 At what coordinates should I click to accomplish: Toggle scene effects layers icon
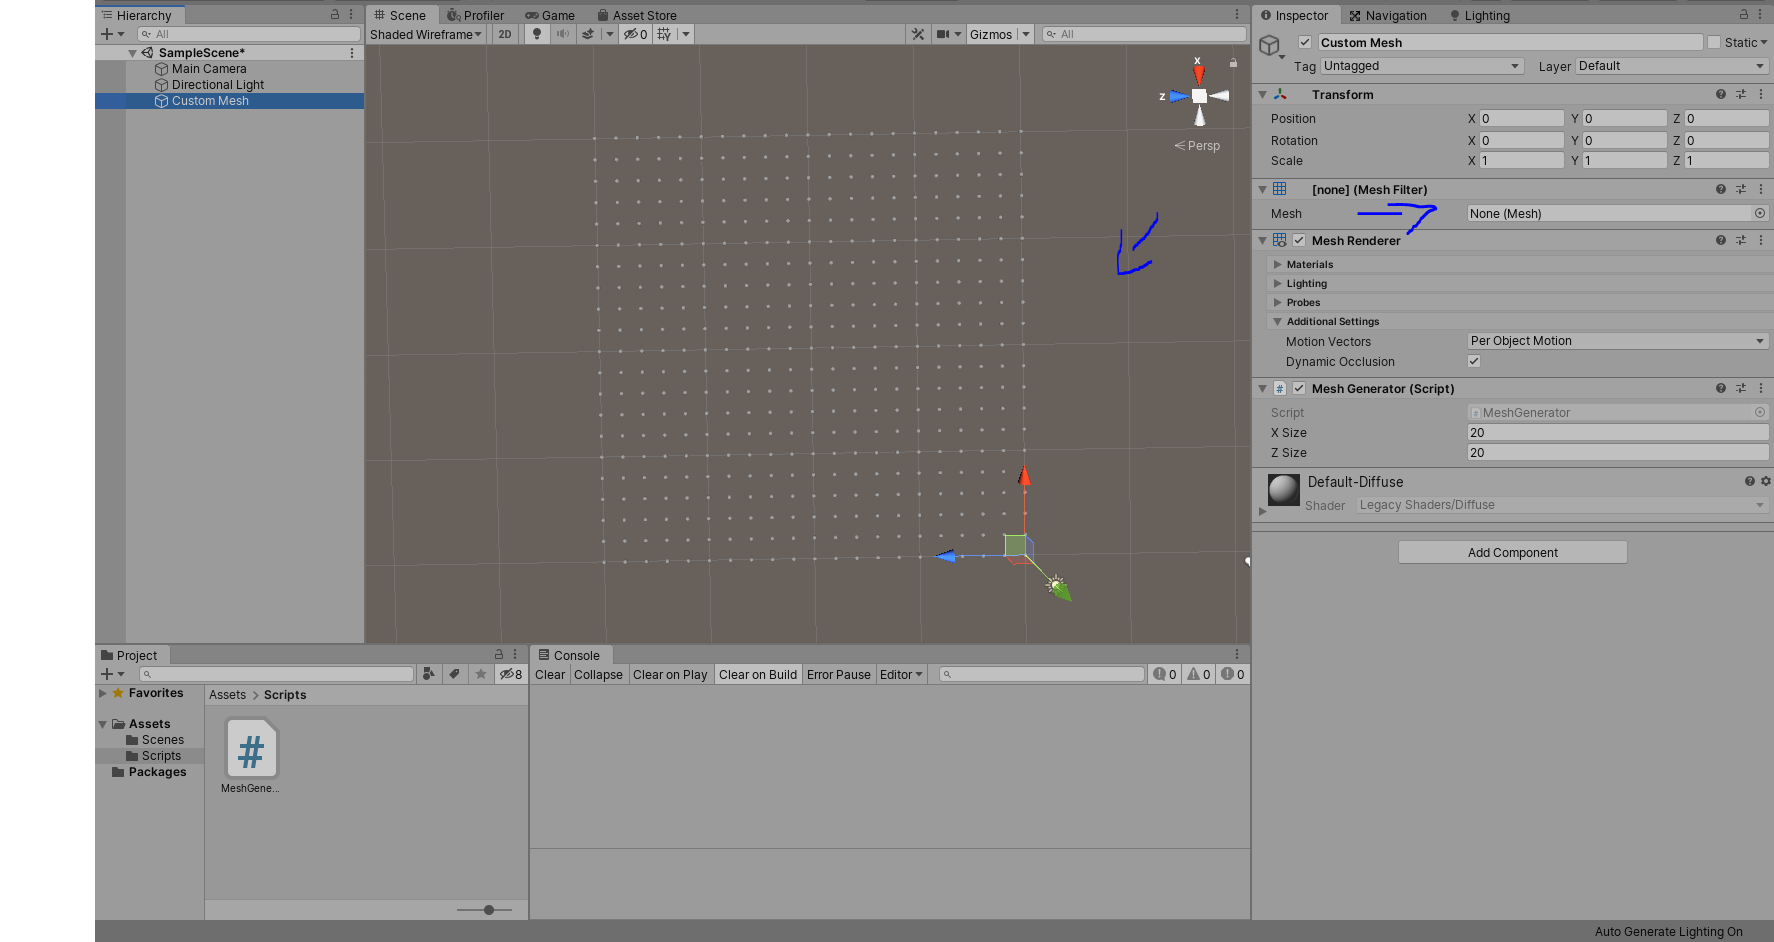point(588,34)
